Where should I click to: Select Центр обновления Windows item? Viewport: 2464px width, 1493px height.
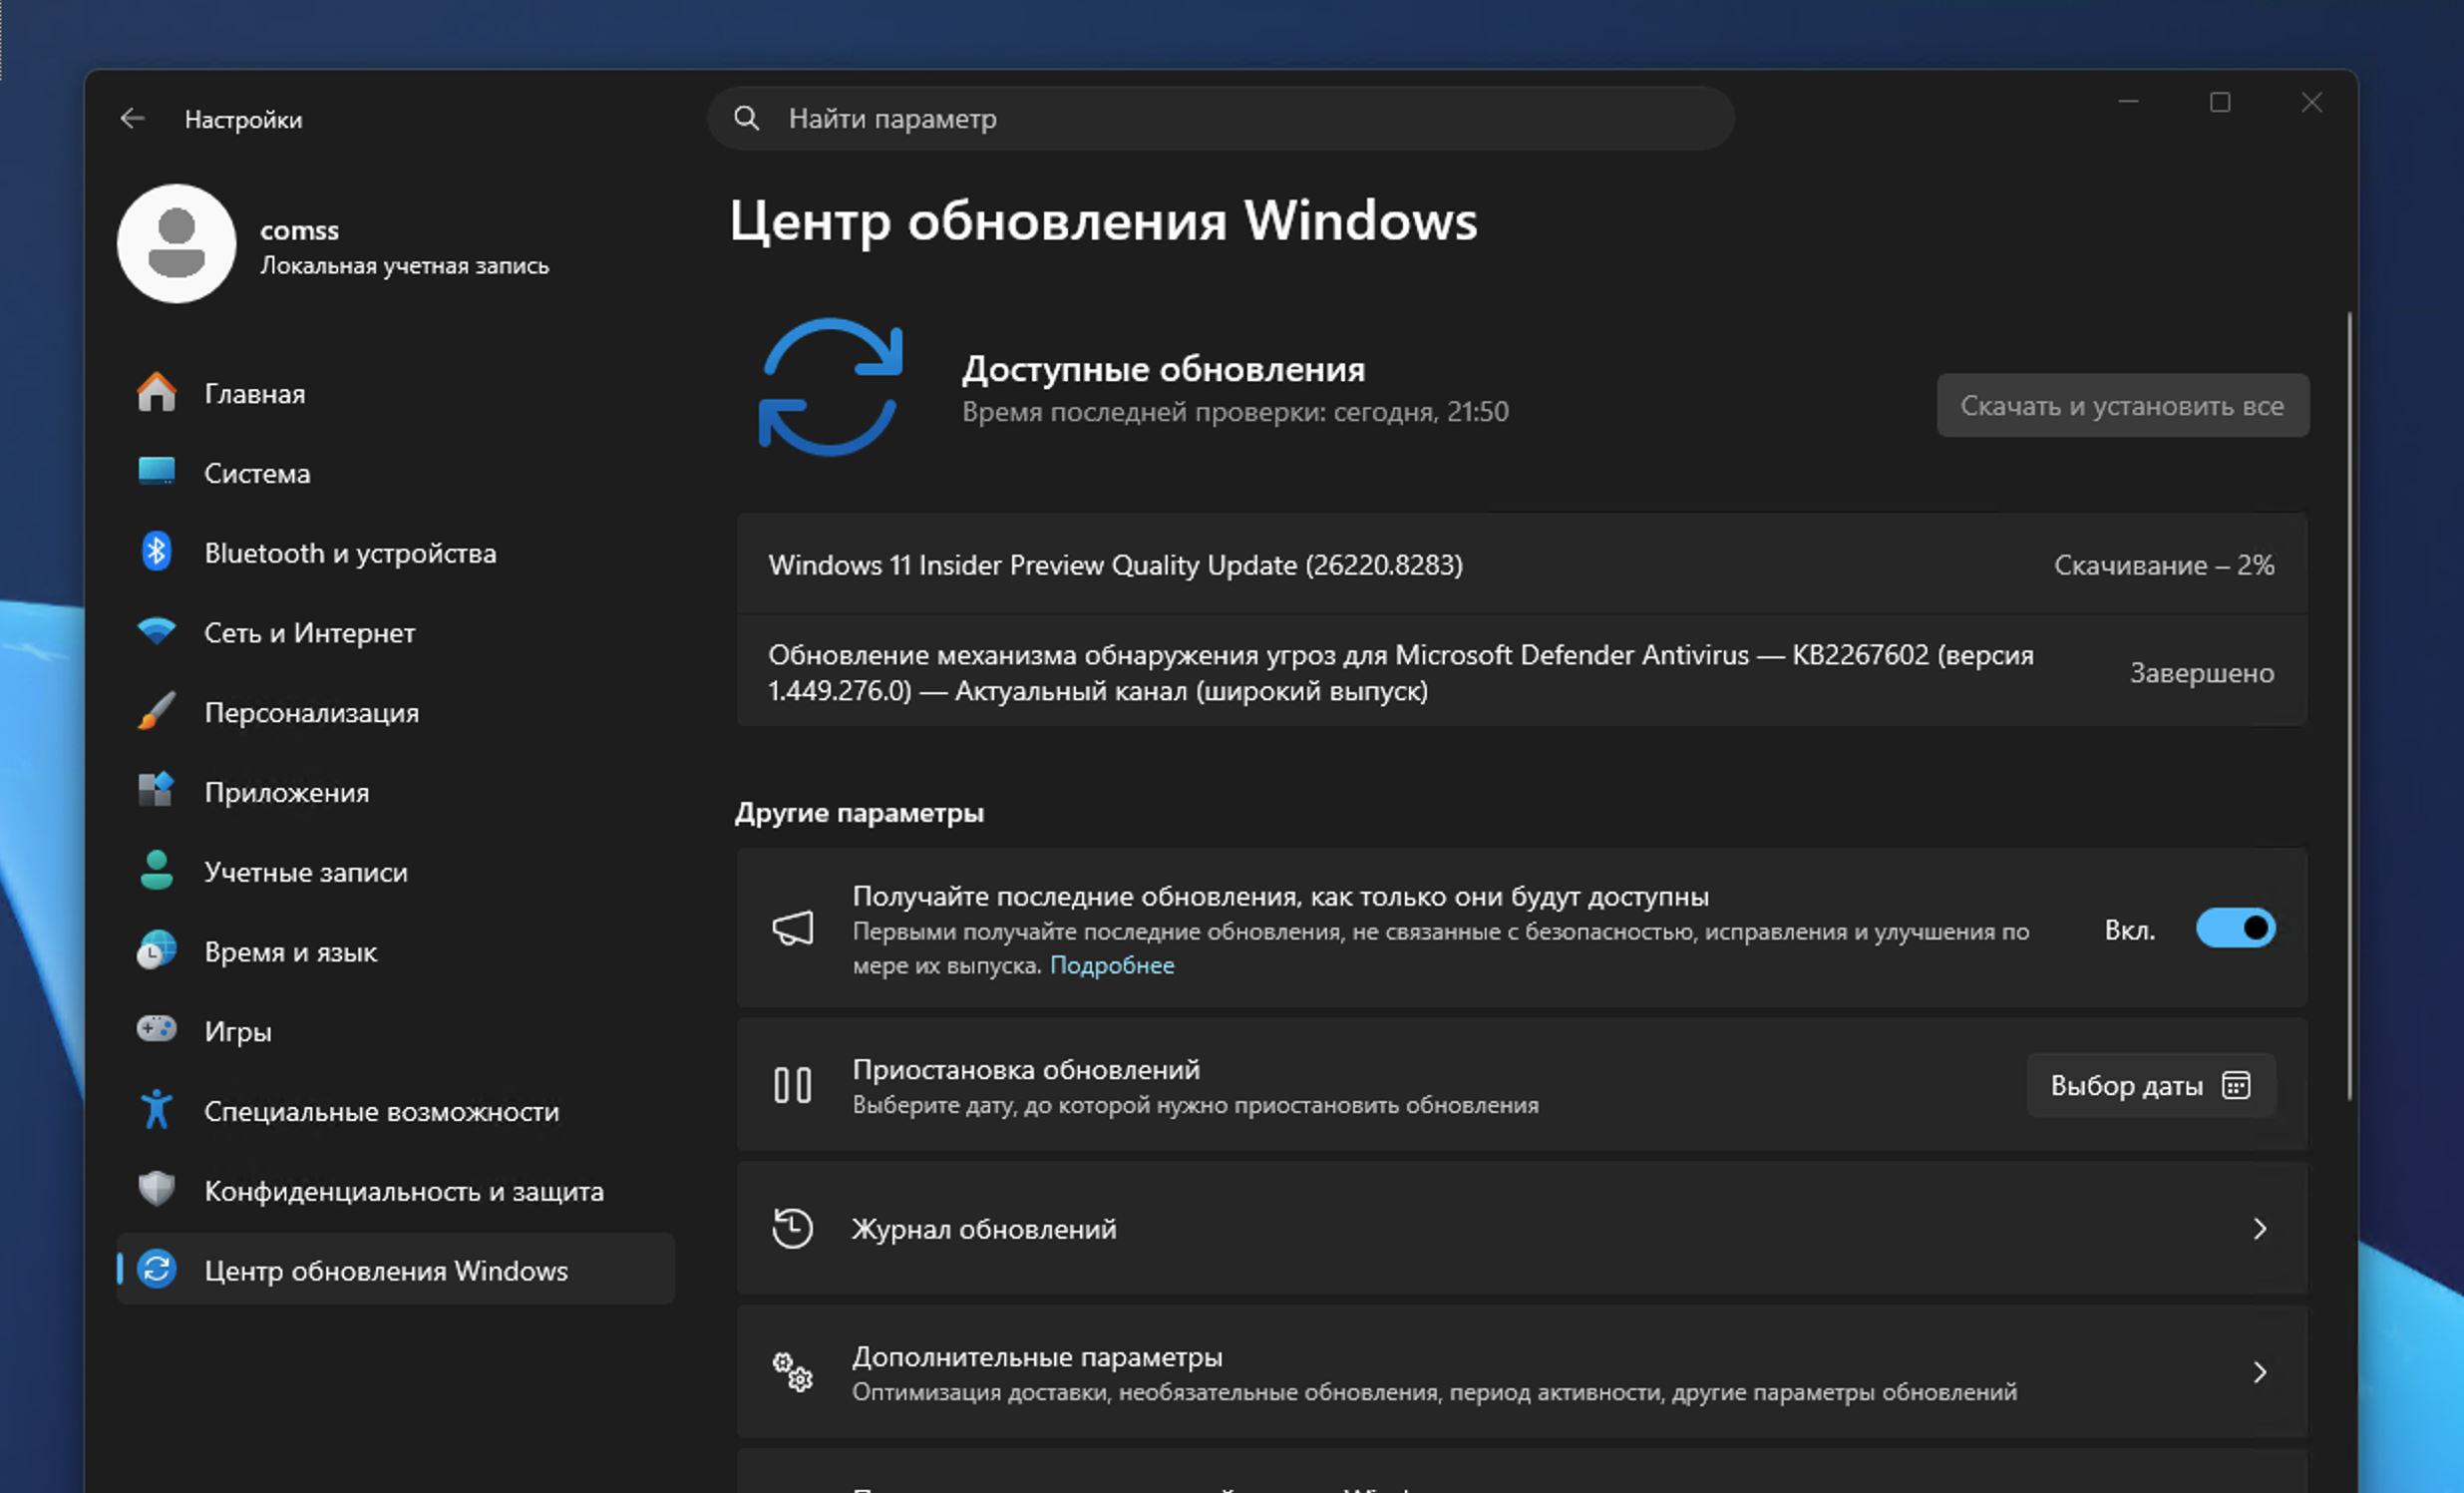(x=396, y=1269)
